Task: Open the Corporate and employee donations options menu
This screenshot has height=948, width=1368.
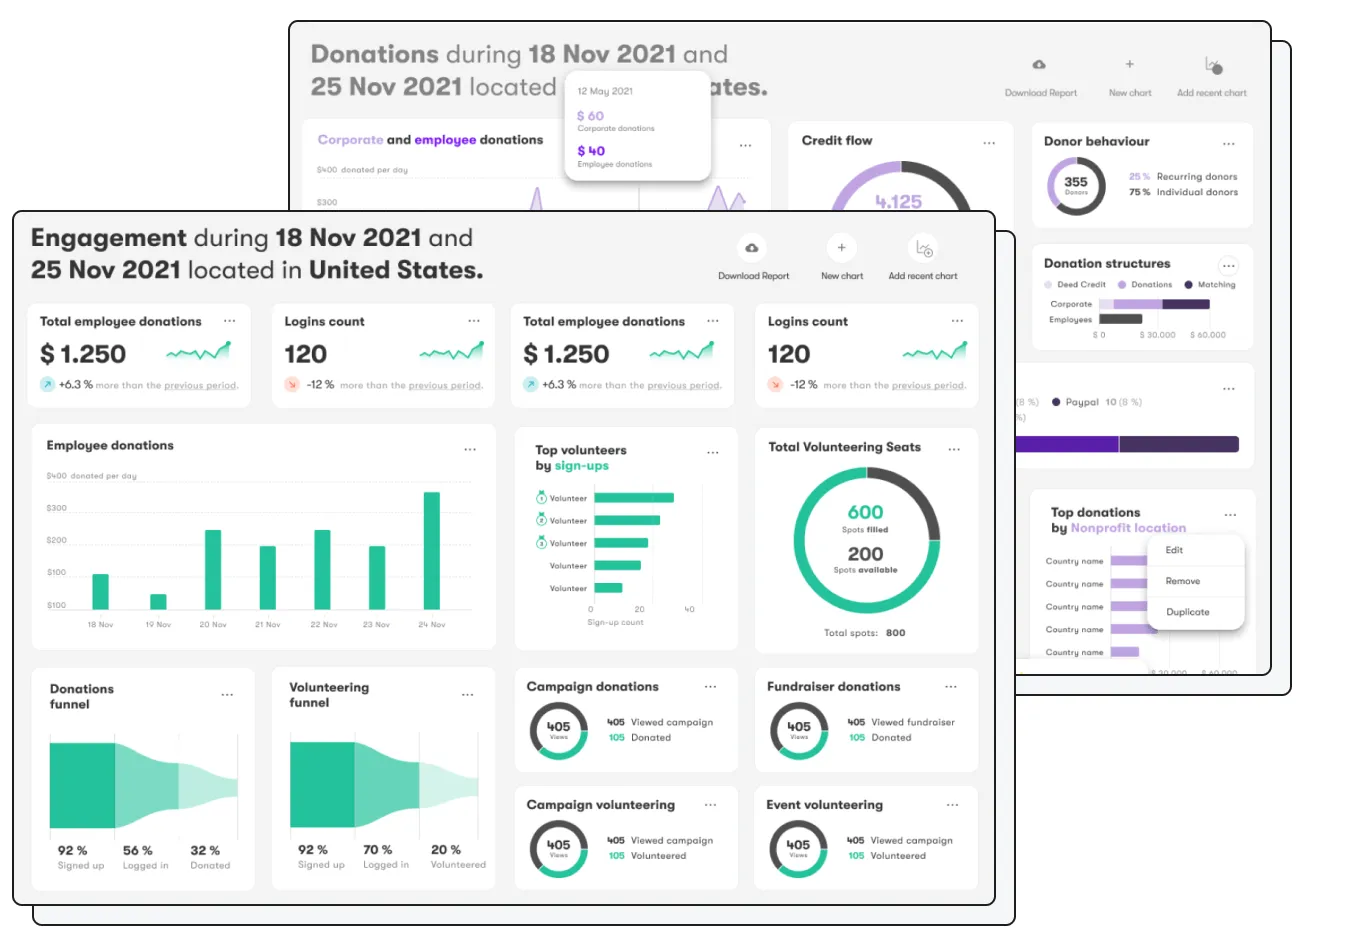Action: 745,146
